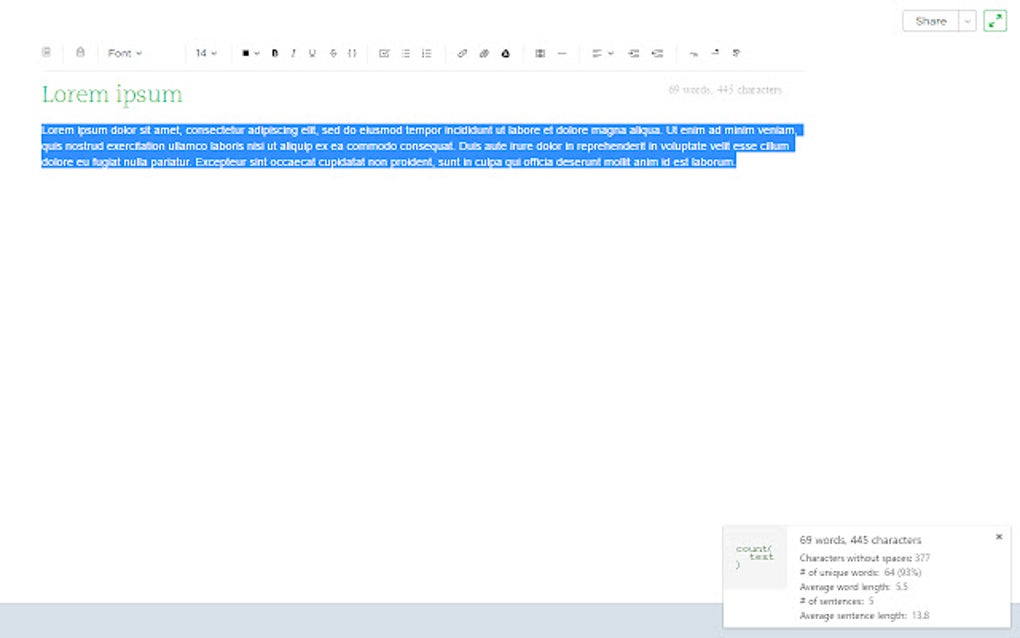Viewport: 1020px width, 638px height.
Task: Apply strikethrough to the text
Action: (332, 53)
